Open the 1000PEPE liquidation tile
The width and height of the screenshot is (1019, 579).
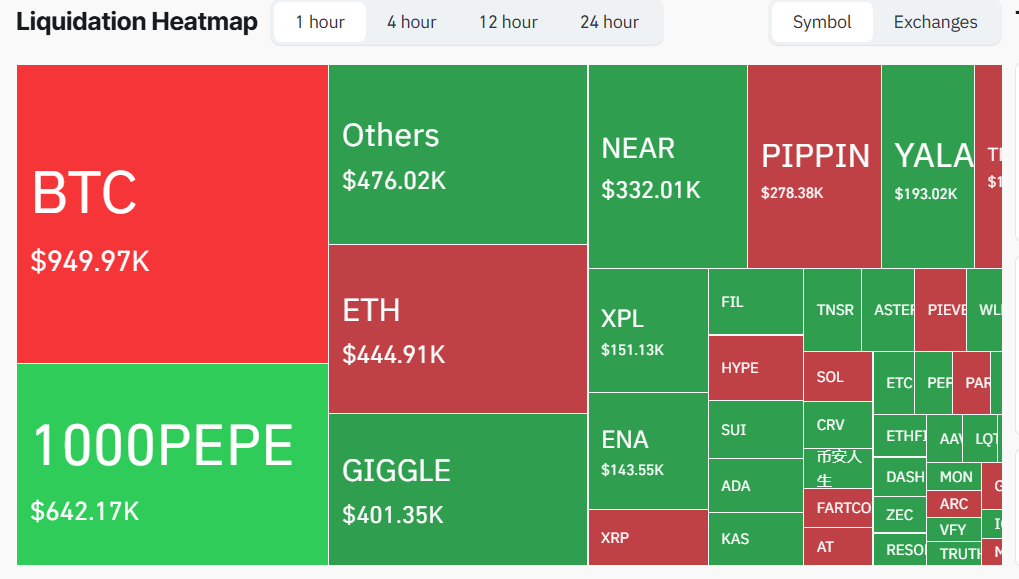pos(172,464)
